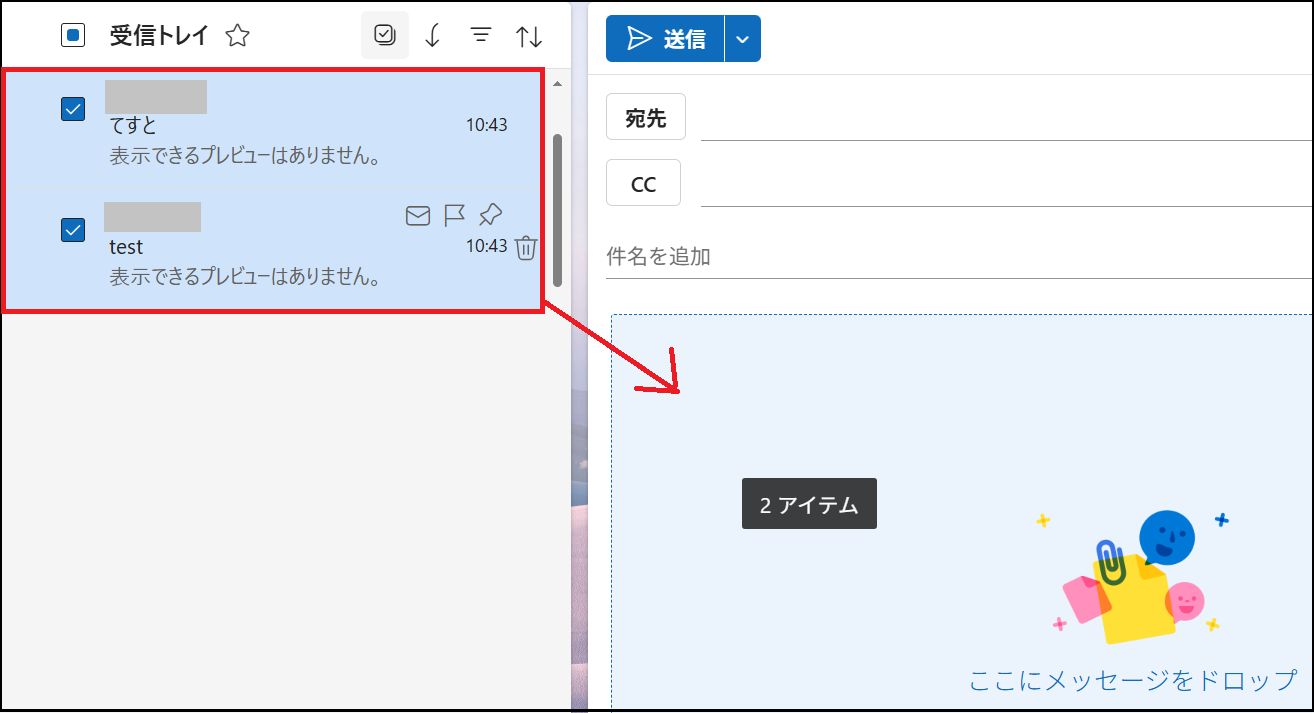1314x713 pixels.
Task: Open the filter options with the funnel icon
Action: coord(481,35)
